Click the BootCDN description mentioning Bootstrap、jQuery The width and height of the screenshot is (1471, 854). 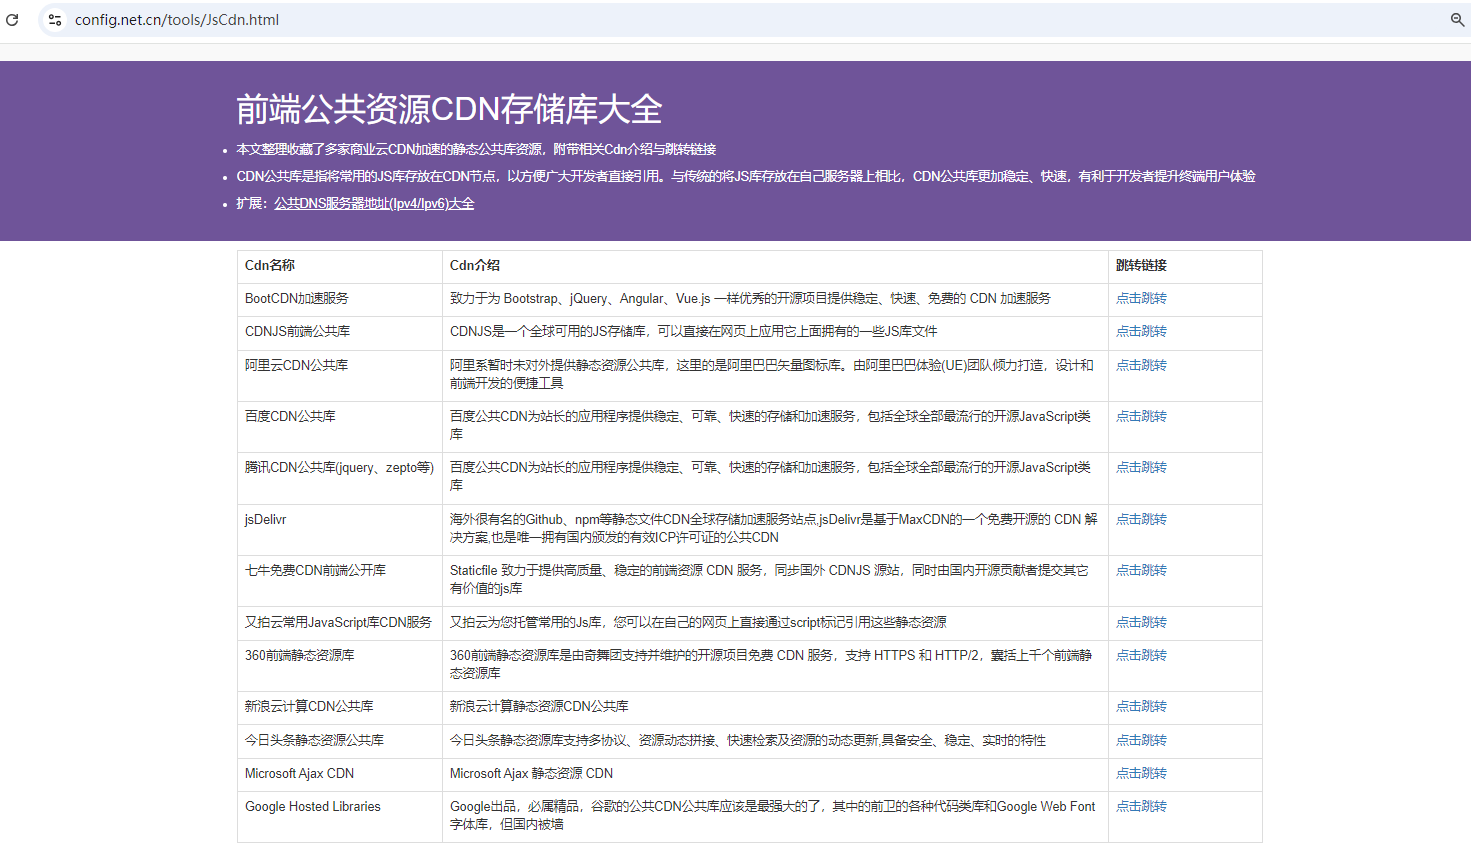[750, 298]
